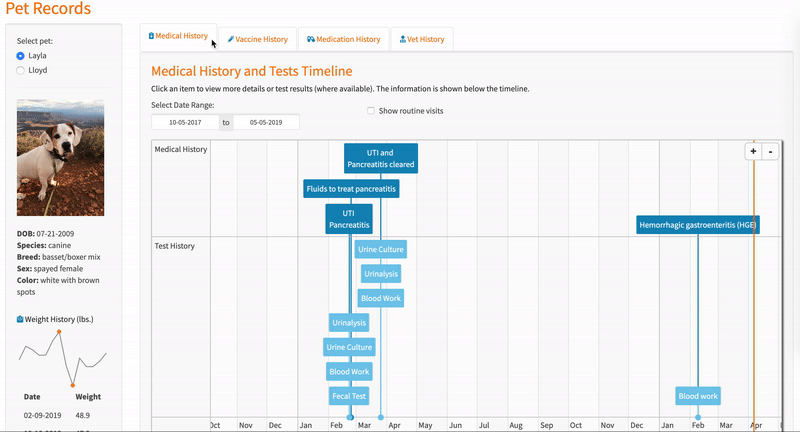This screenshot has height=432, width=800.
Task: Click the pills icon on Medication History
Action: click(x=311, y=40)
